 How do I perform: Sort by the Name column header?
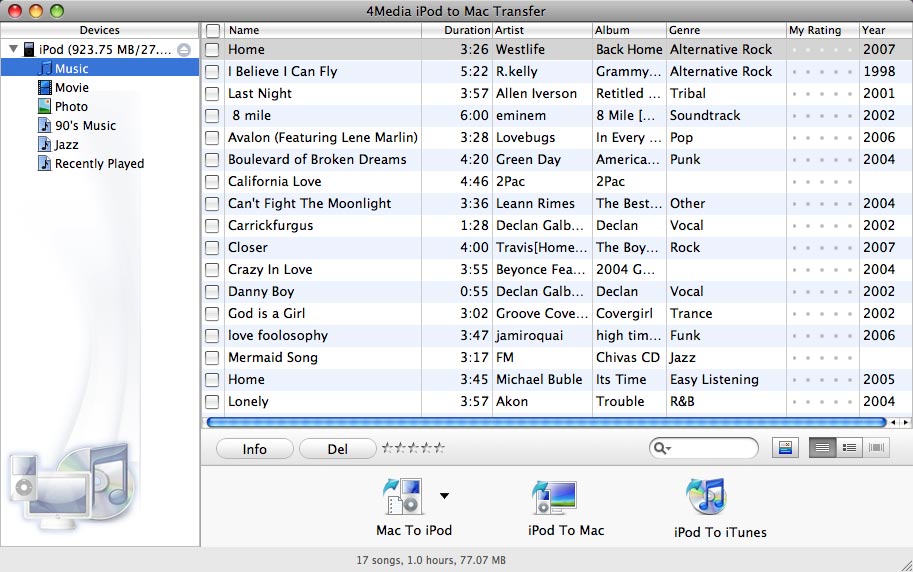[x=323, y=30]
